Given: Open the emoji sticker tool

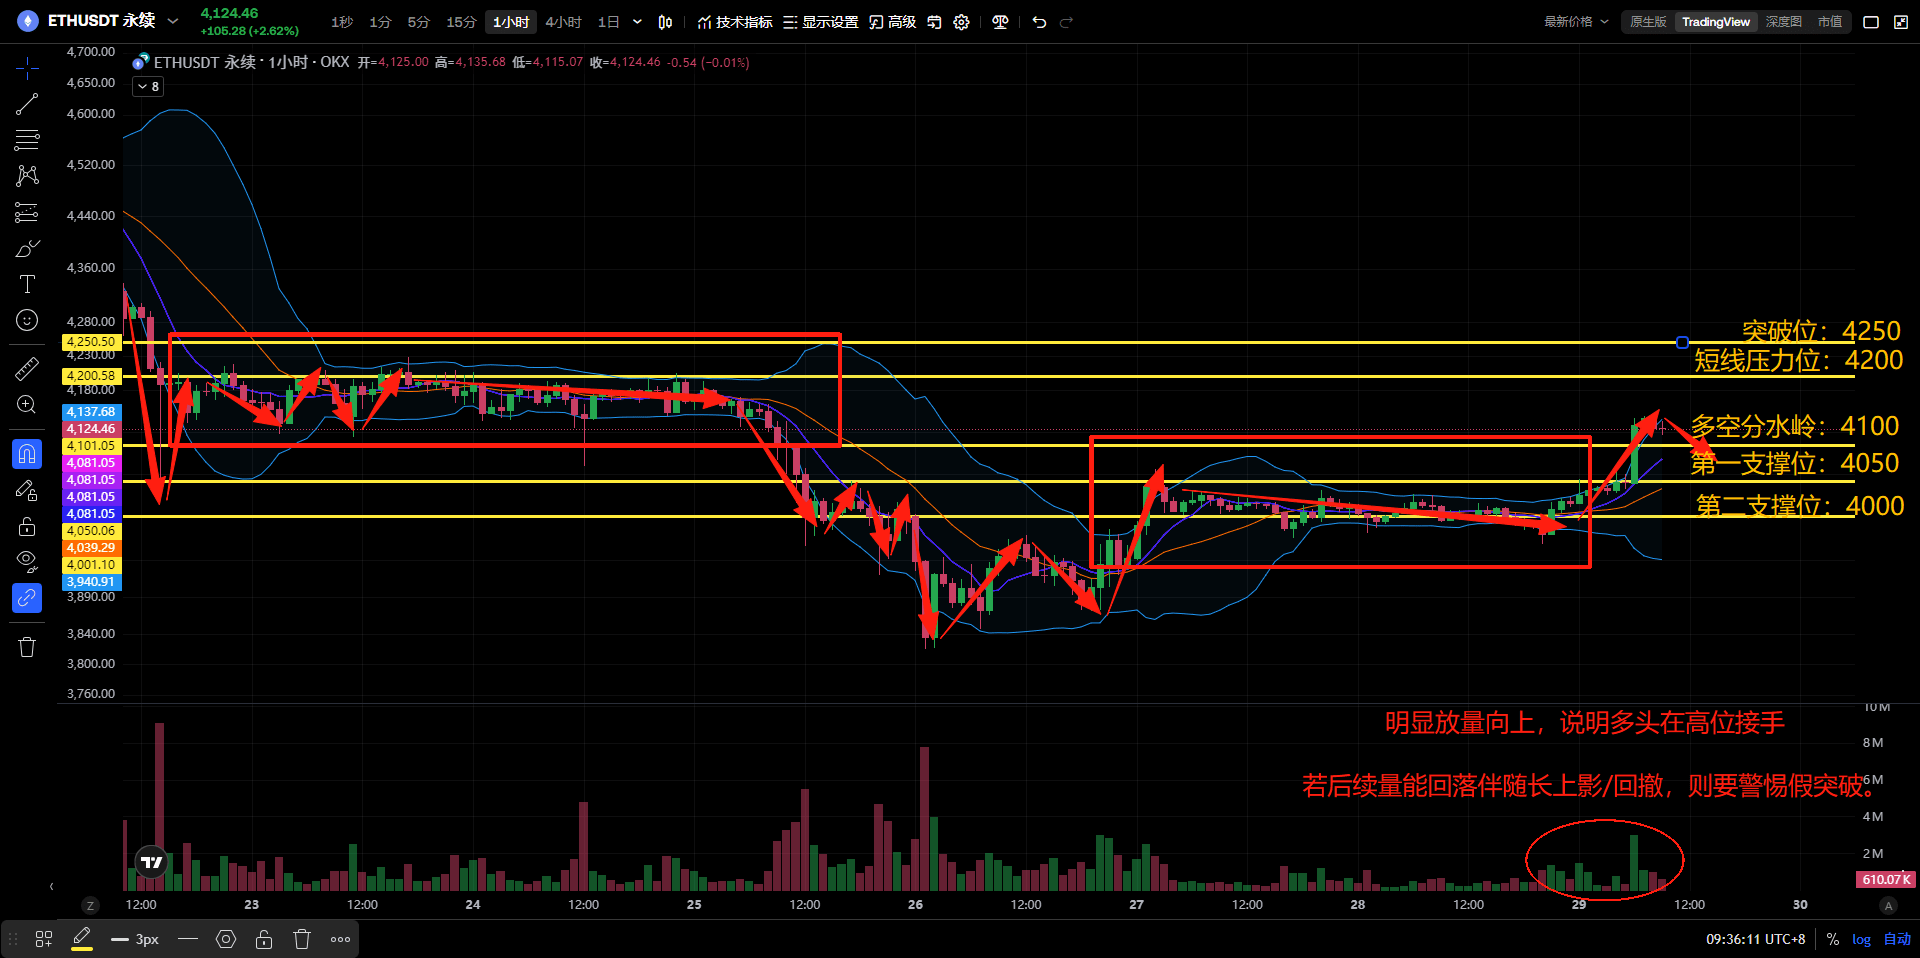Looking at the screenshot, I should point(27,320).
